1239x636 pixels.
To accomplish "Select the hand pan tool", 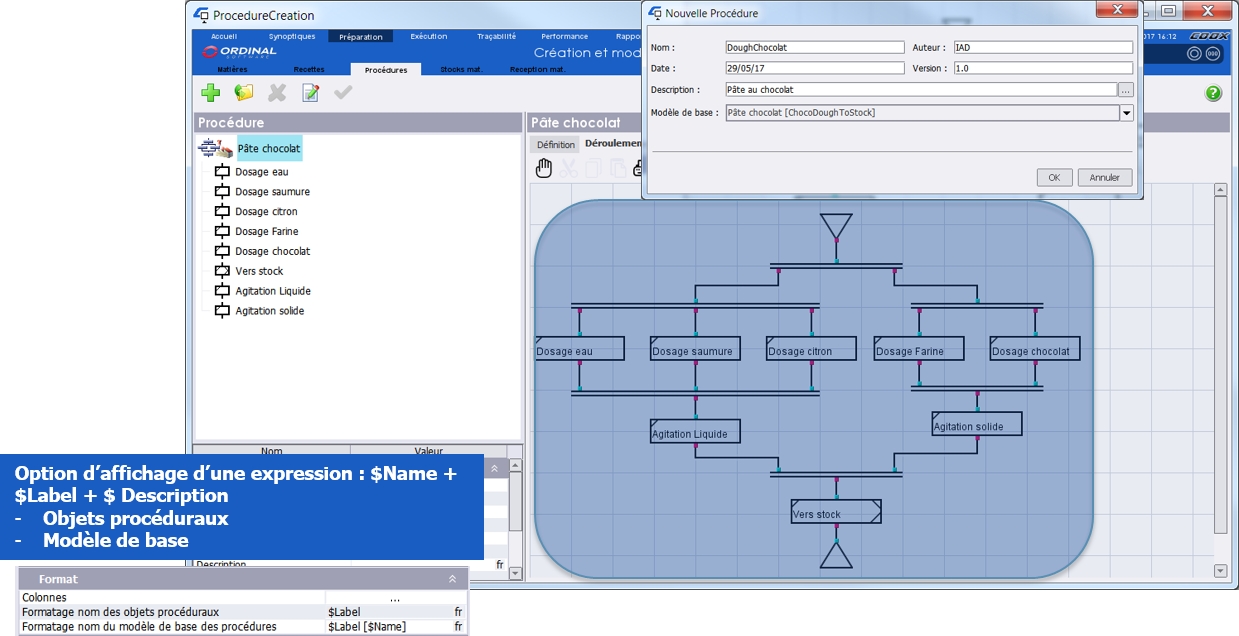I will coord(544,168).
